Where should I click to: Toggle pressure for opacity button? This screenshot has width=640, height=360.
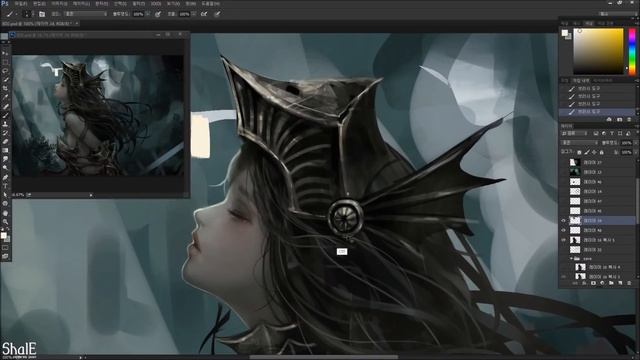point(158,14)
